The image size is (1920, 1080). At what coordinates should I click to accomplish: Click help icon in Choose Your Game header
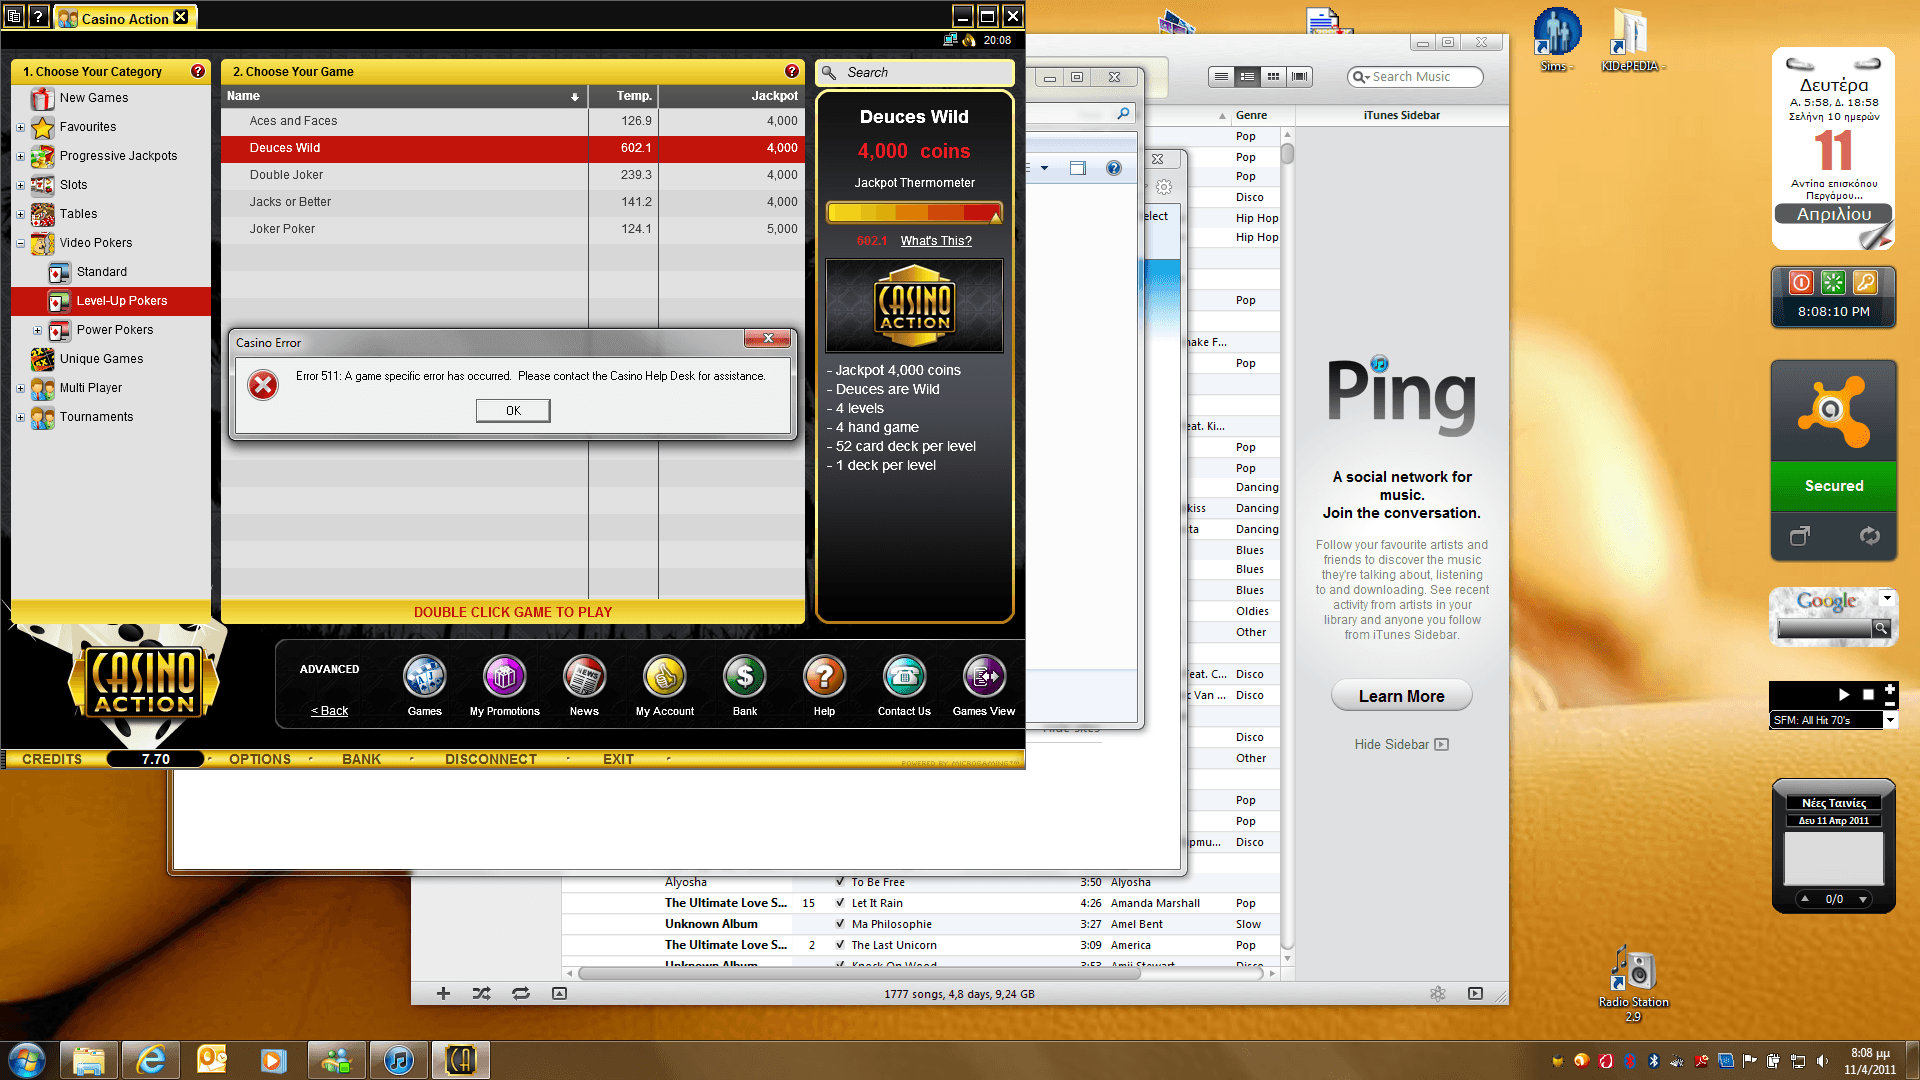click(x=792, y=71)
